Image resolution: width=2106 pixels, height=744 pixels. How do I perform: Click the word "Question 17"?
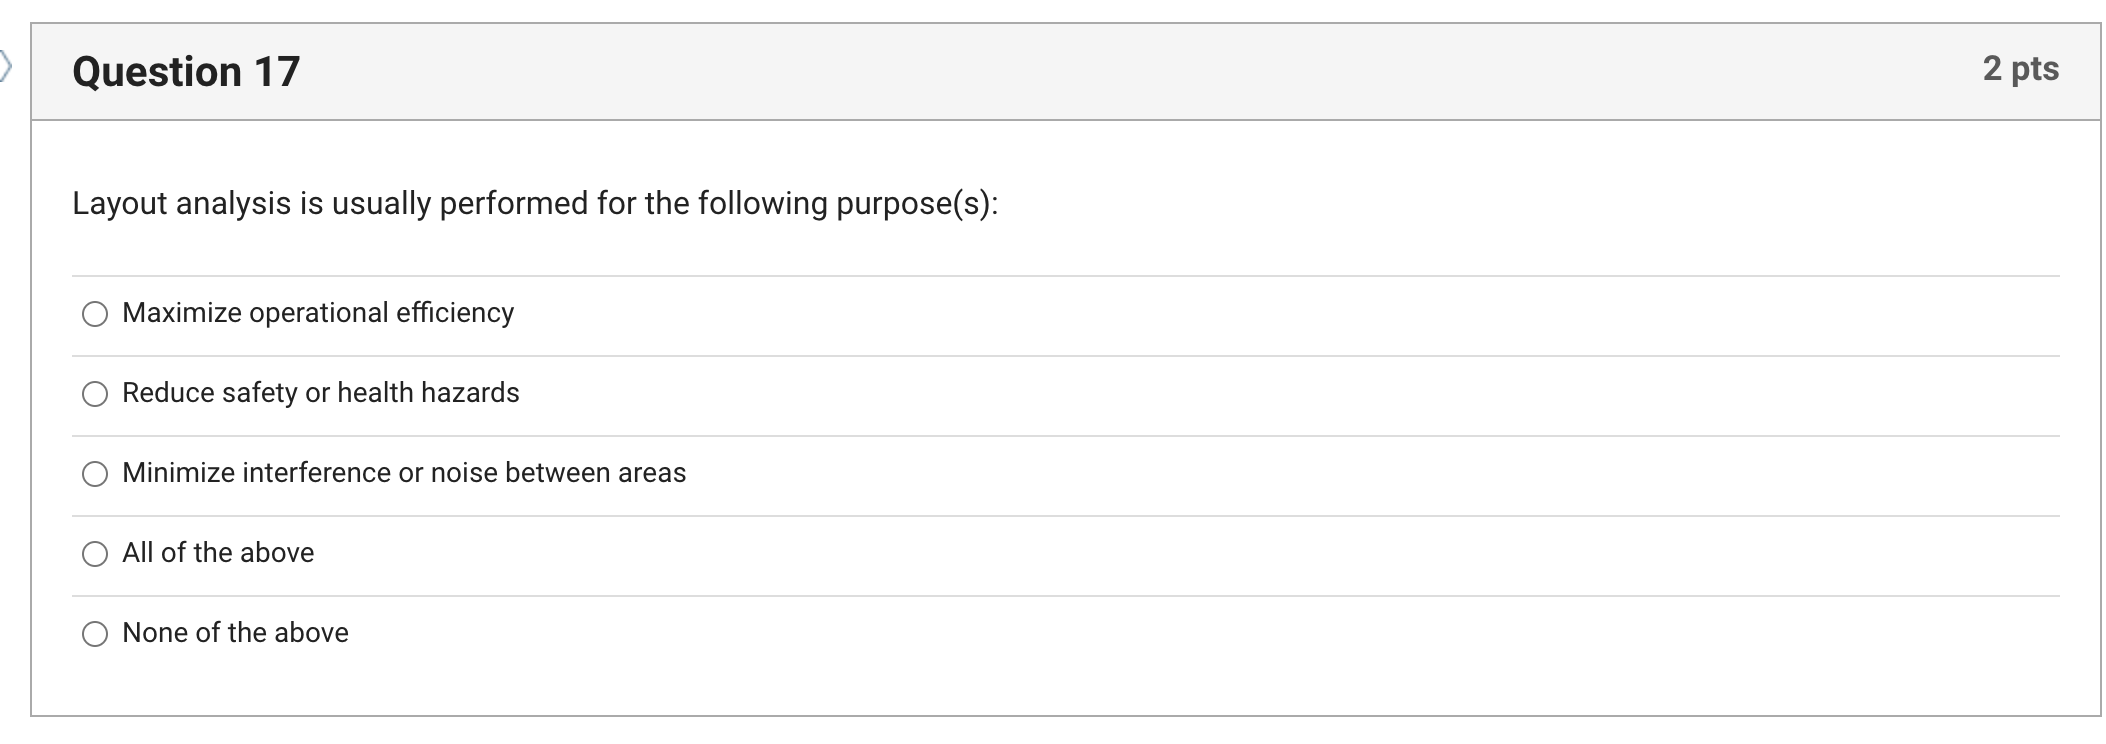click(186, 68)
